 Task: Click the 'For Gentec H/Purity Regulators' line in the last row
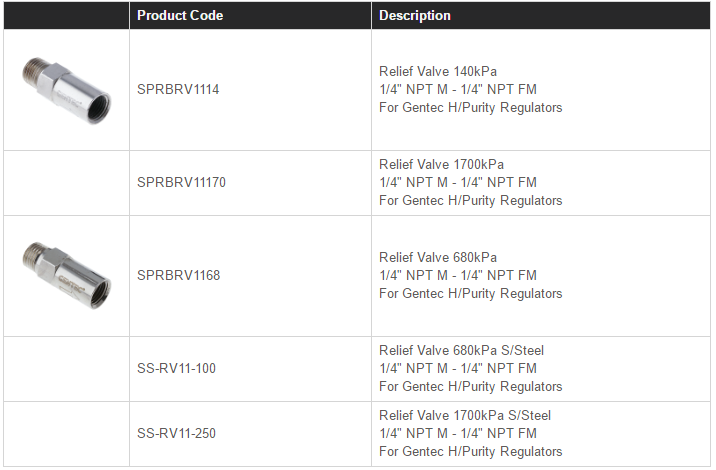(x=470, y=452)
